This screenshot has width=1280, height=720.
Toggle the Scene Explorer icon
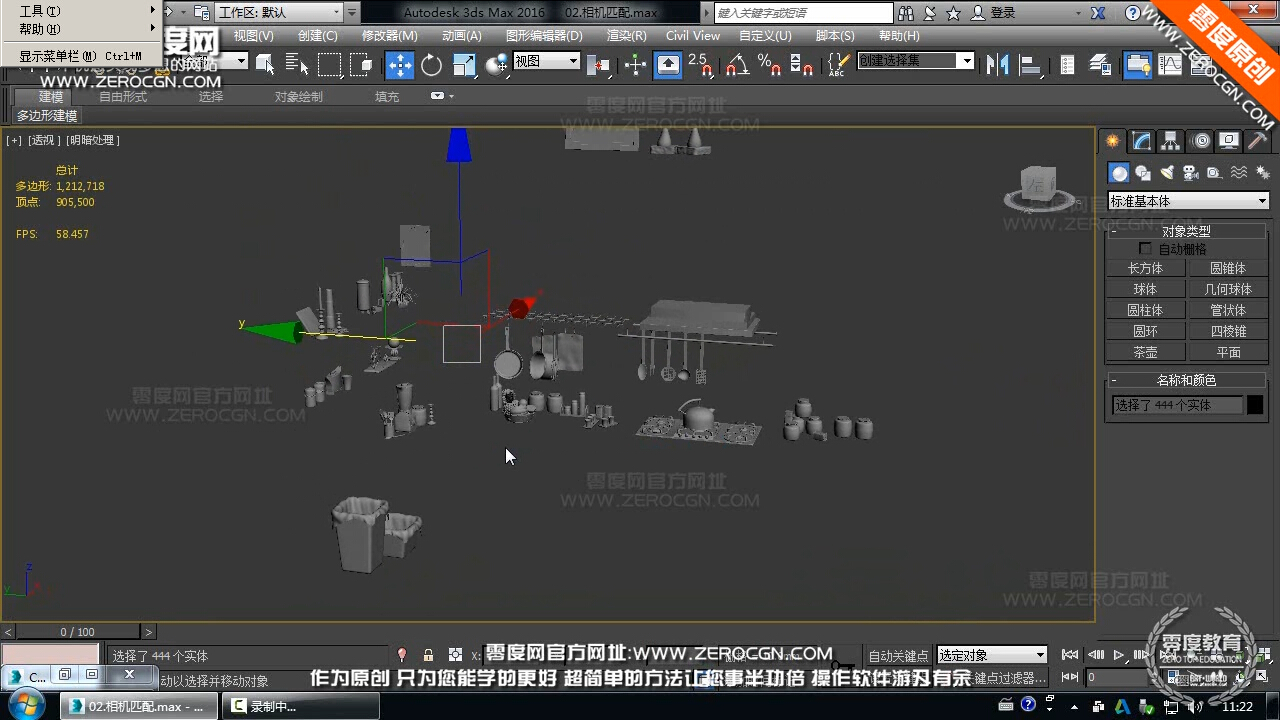1067,65
